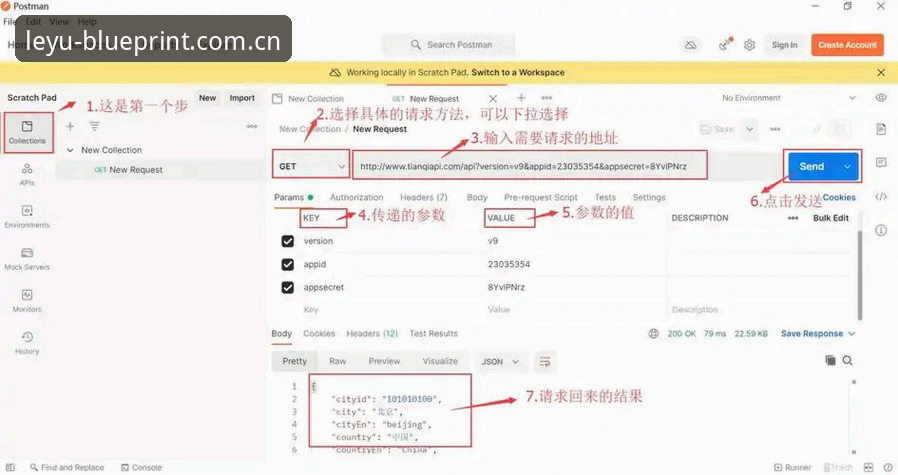Open the documentation icon in right sidebar
898x475 pixels.
(x=881, y=129)
